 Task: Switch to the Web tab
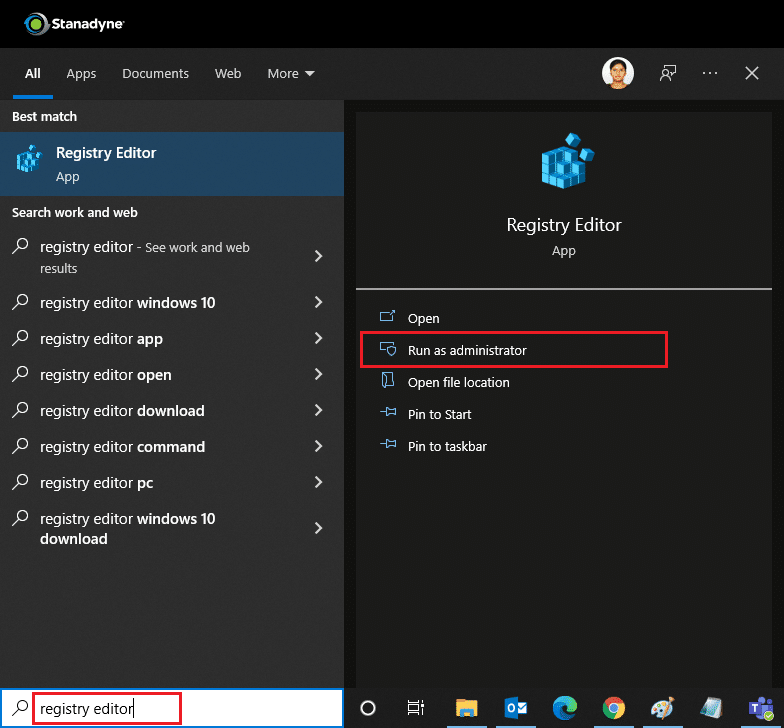point(228,74)
